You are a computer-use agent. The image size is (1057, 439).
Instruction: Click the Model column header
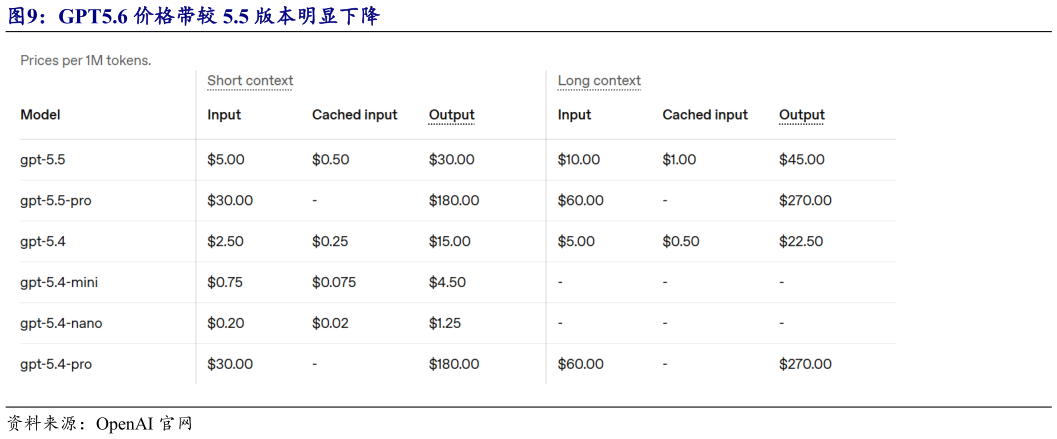(x=40, y=115)
